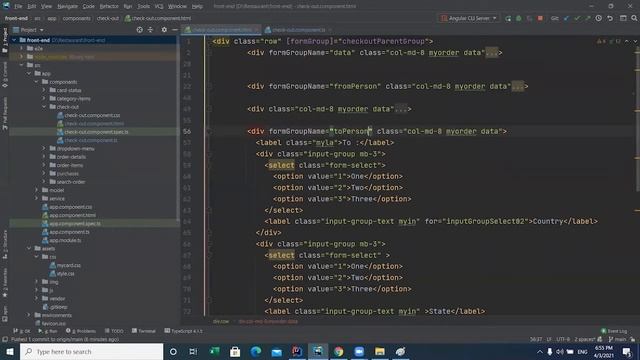This screenshot has width=640, height=360.
Task: Open the Angular CLI Server run configuration dropdown
Action: pos(469,18)
